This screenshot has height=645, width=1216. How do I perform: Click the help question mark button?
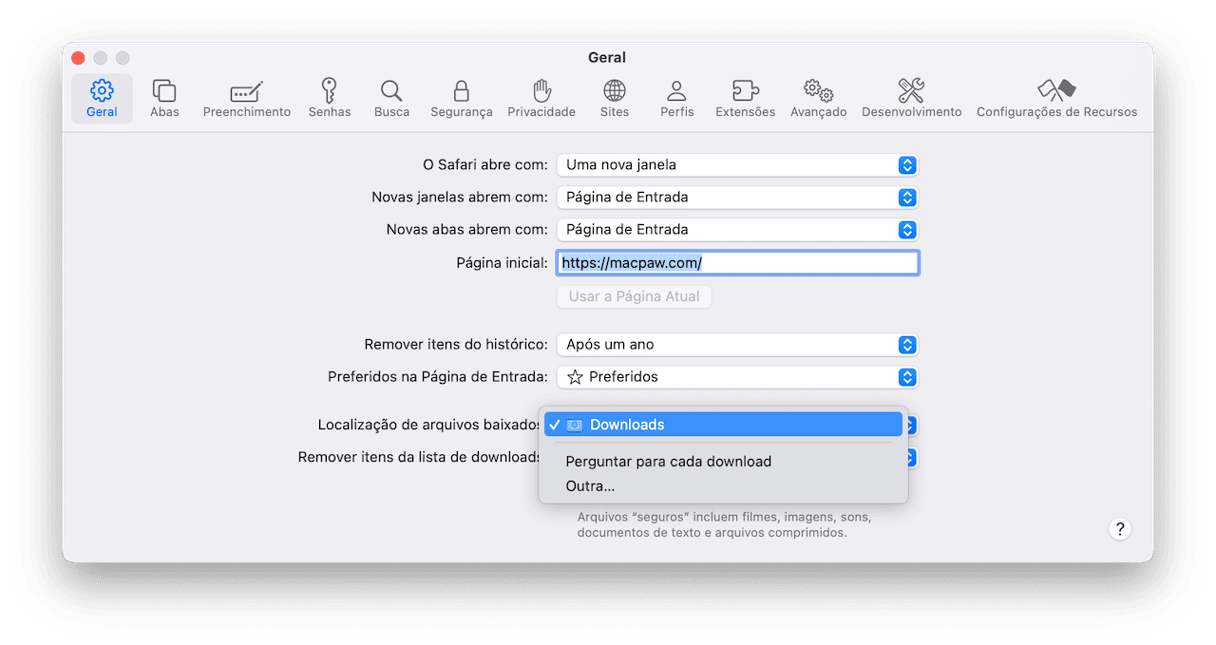pyautogui.click(x=1120, y=529)
